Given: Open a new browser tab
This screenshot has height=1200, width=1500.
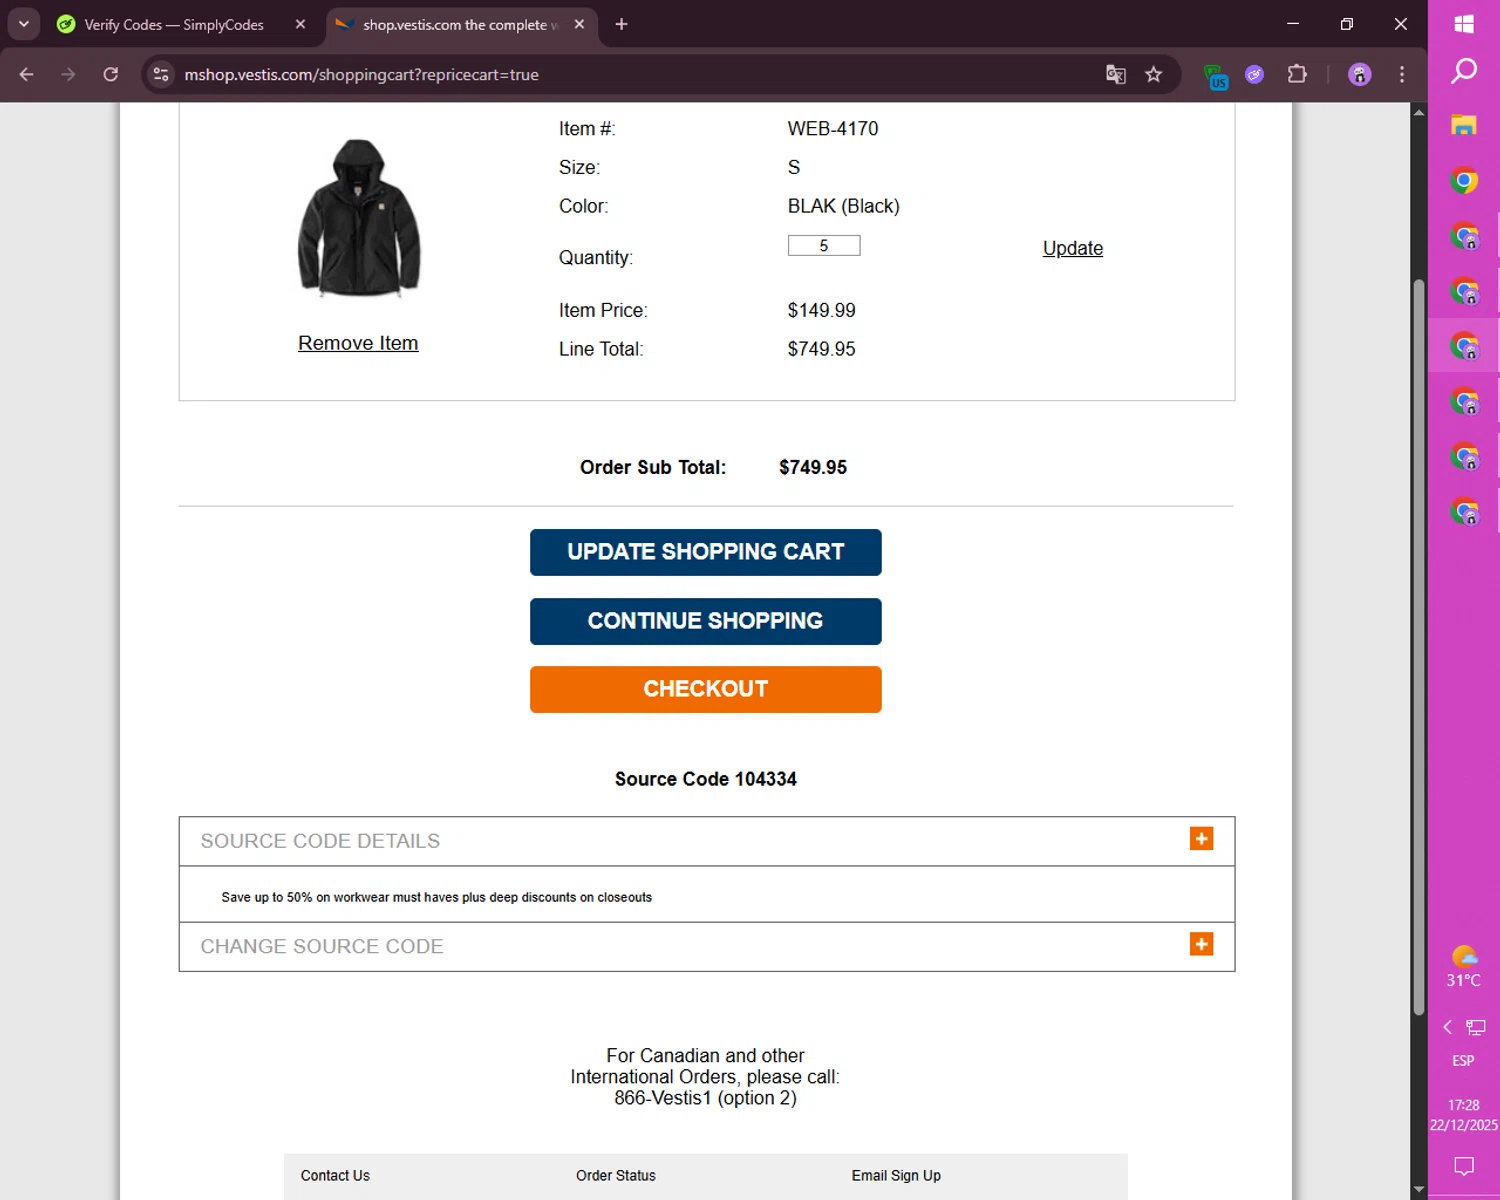Looking at the screenshot, I should tap(621, 24).
